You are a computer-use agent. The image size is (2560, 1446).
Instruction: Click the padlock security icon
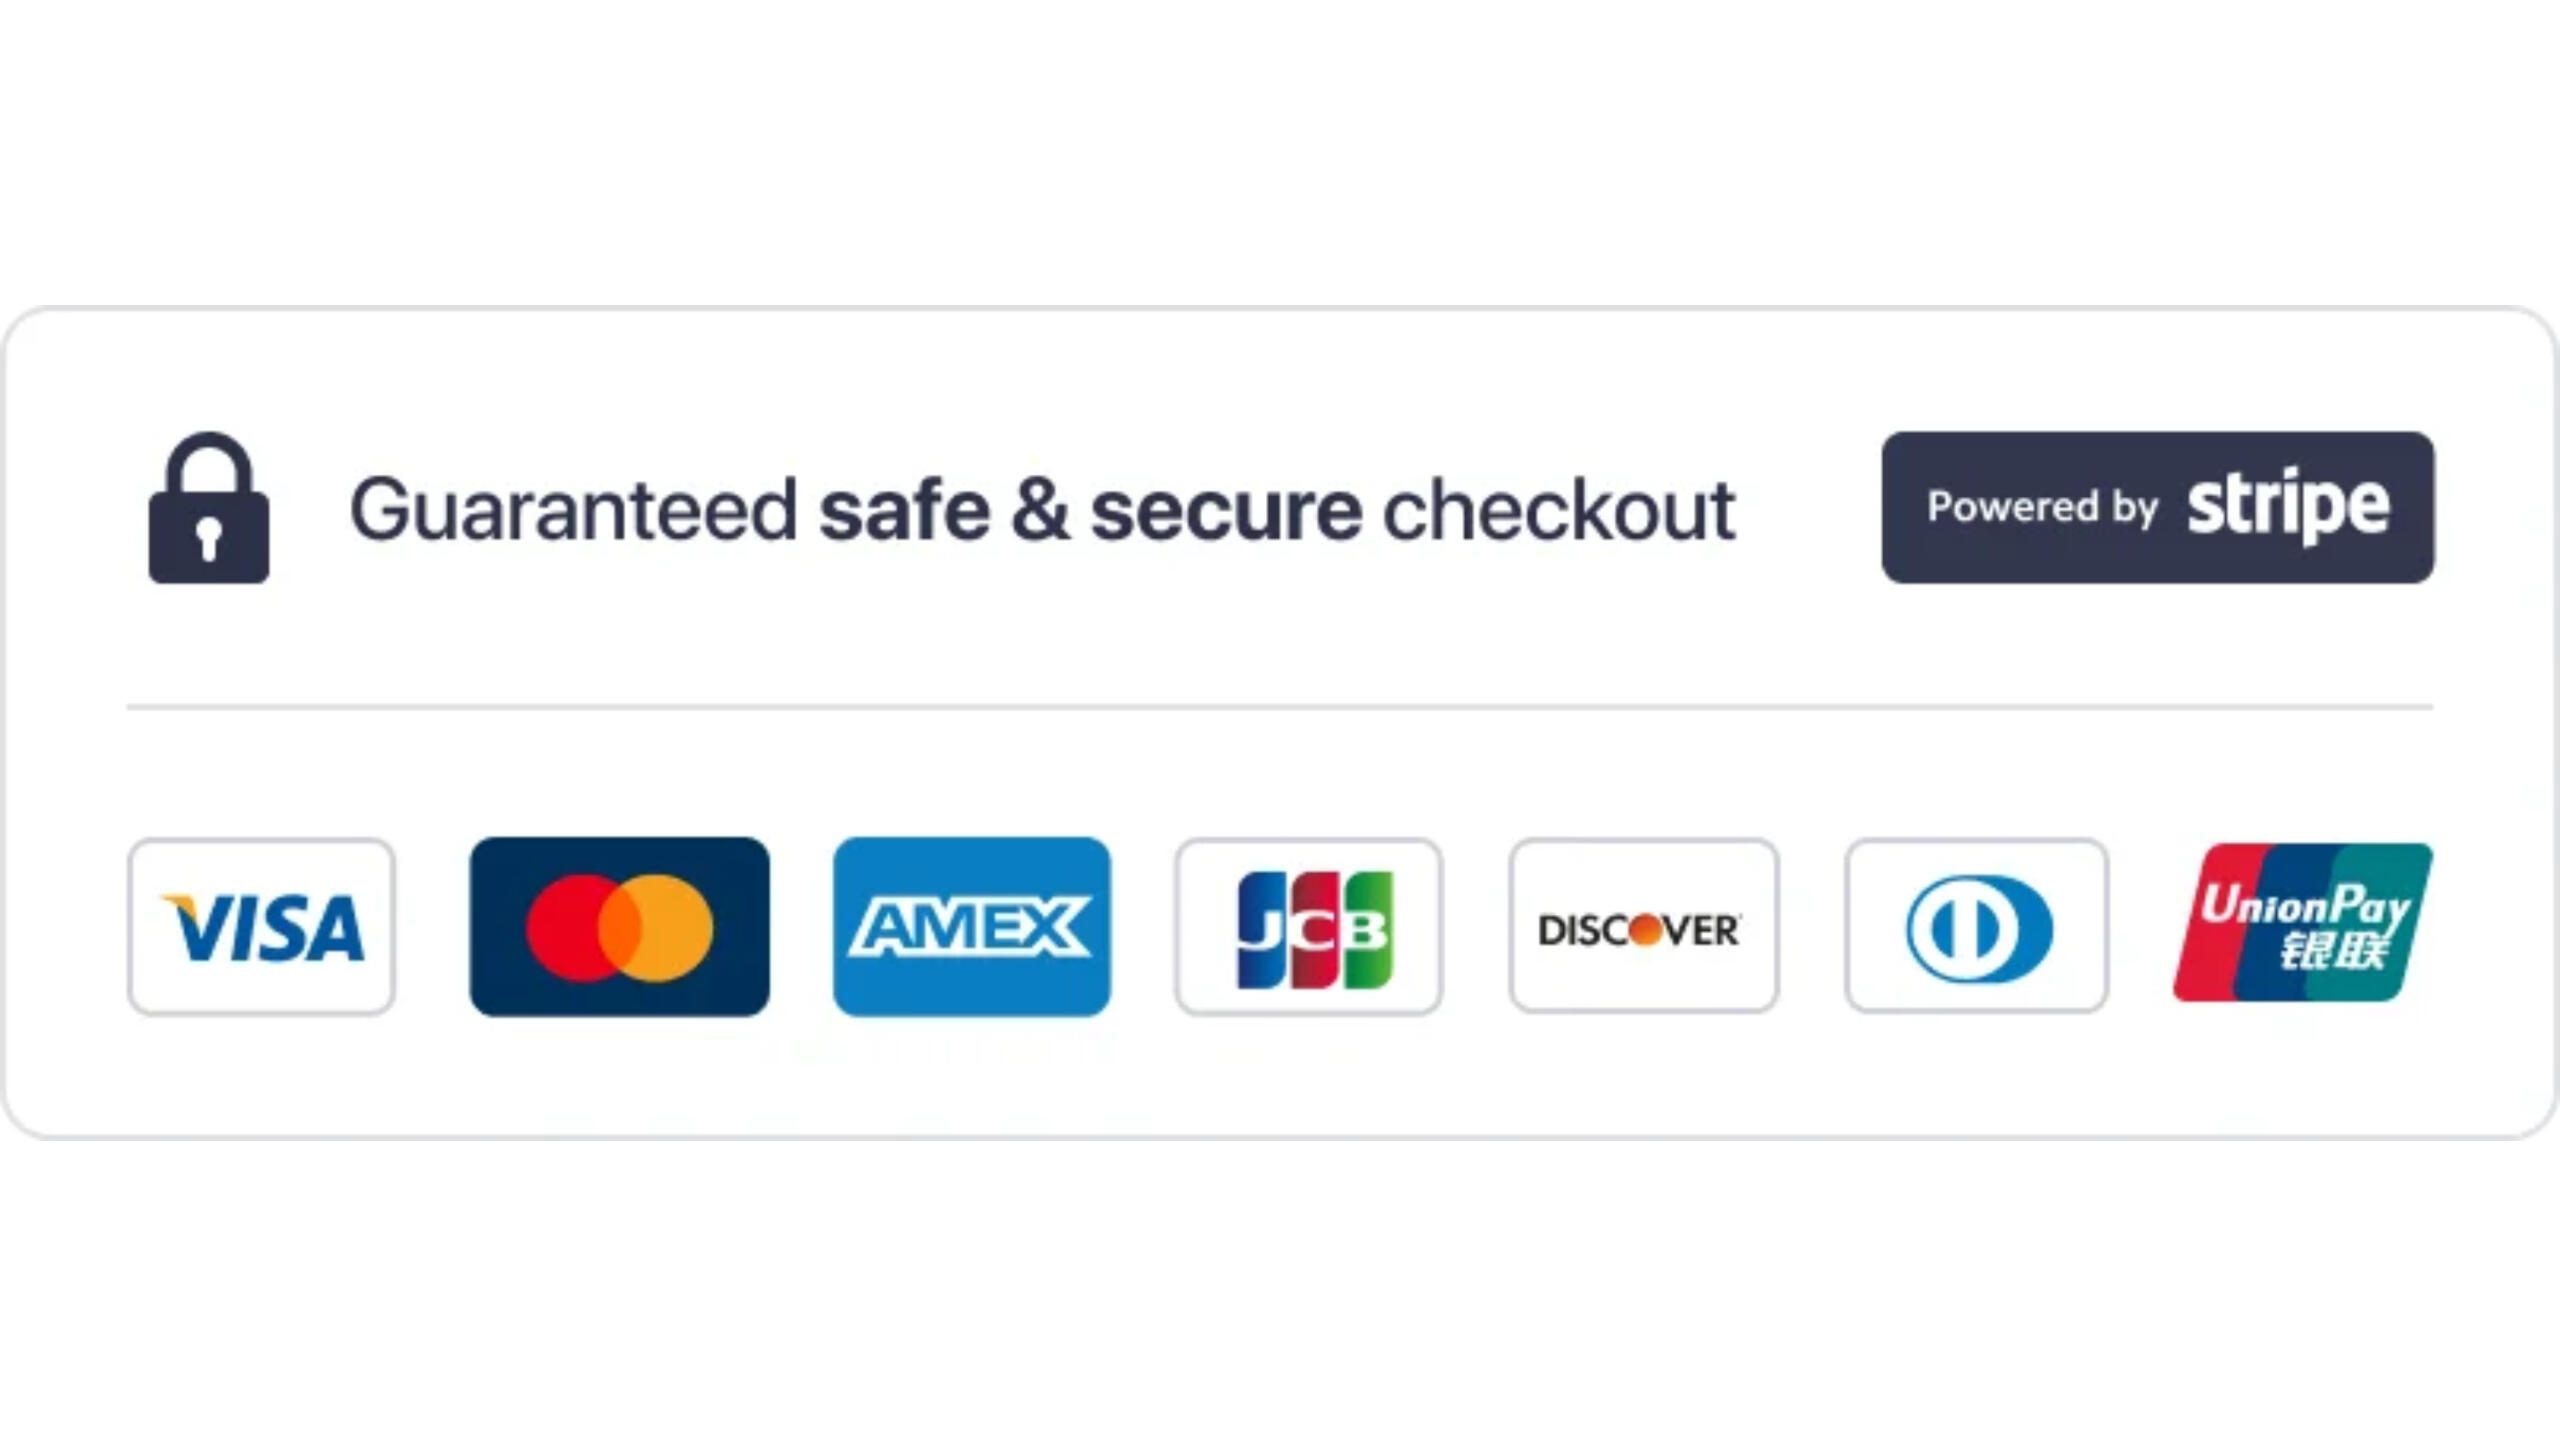pyautogui.click(x=209, y=508)
